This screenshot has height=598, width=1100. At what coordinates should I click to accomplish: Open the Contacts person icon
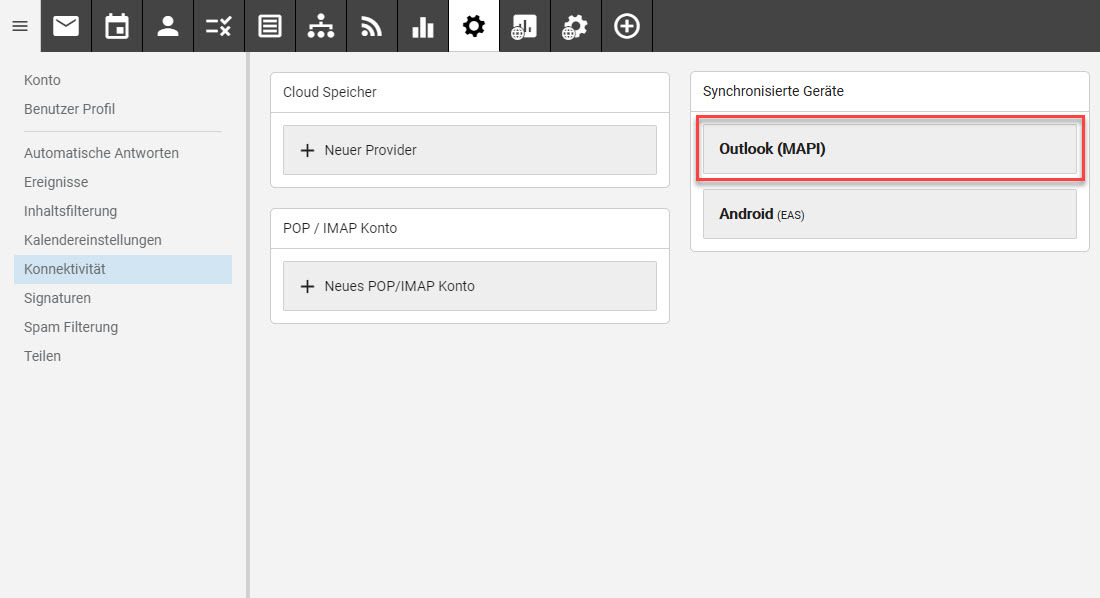pos(168,27)
